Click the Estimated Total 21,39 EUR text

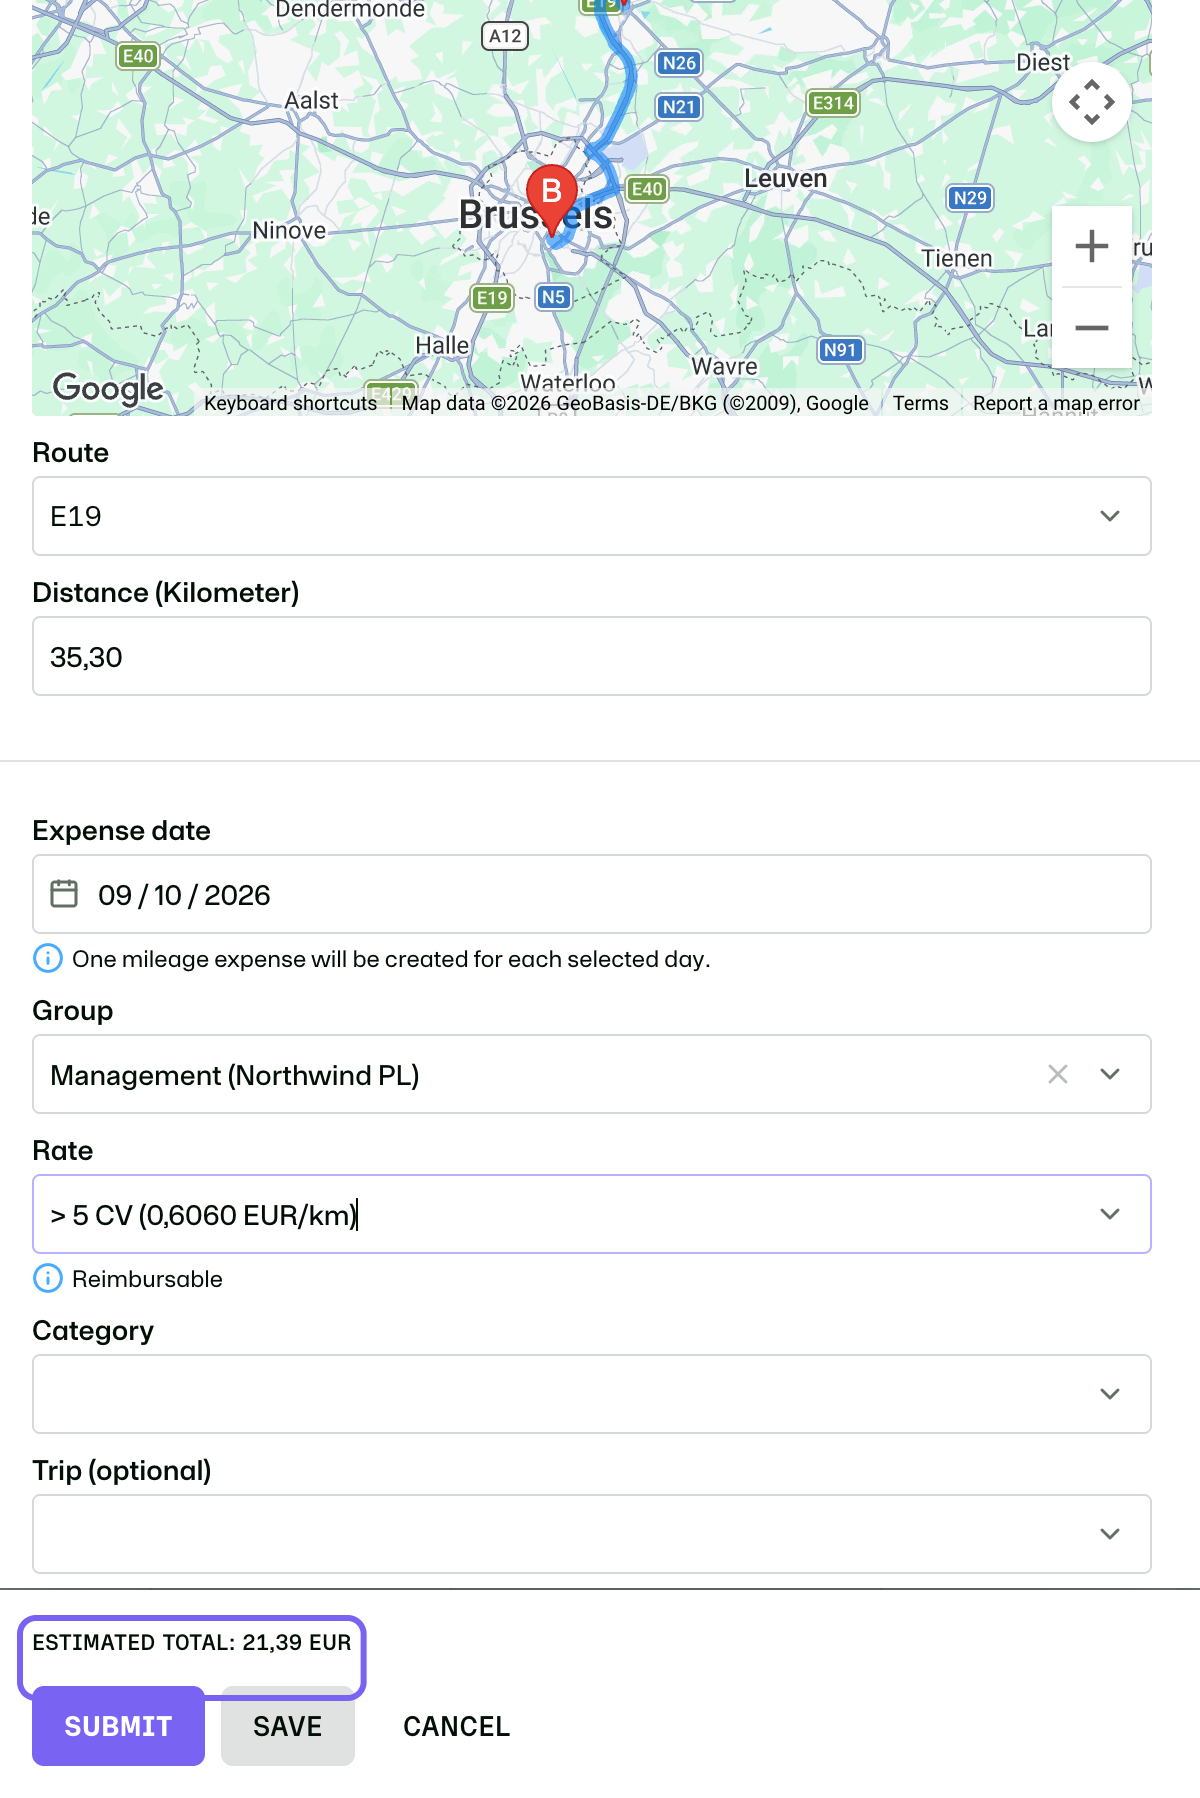192,1643
